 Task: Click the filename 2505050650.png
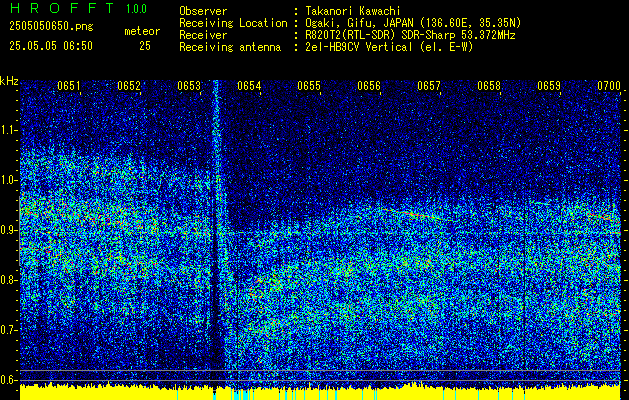pyautogui.click(x=51, y=26)
